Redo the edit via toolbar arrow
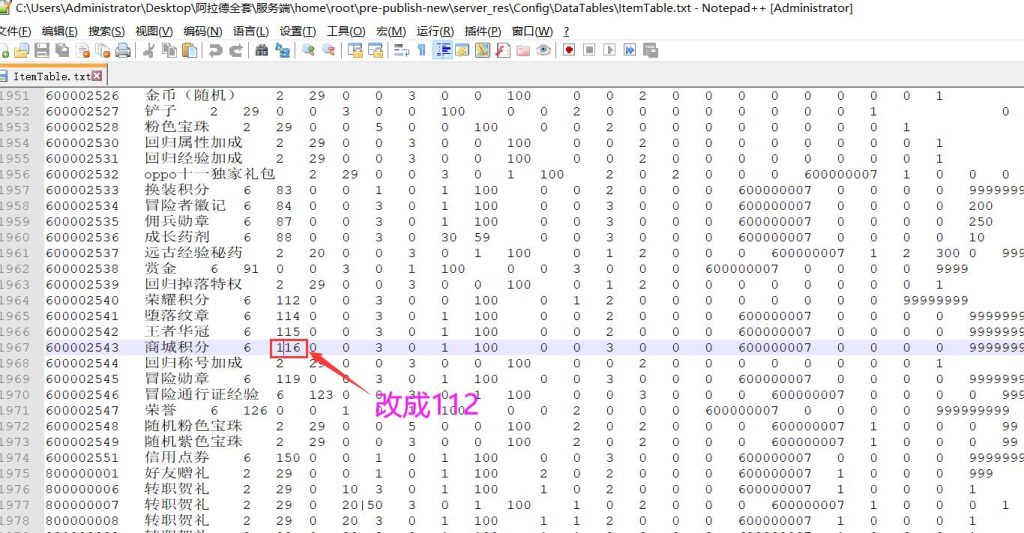This screenshot has height=533, width=1024. (x=235, y=50)
